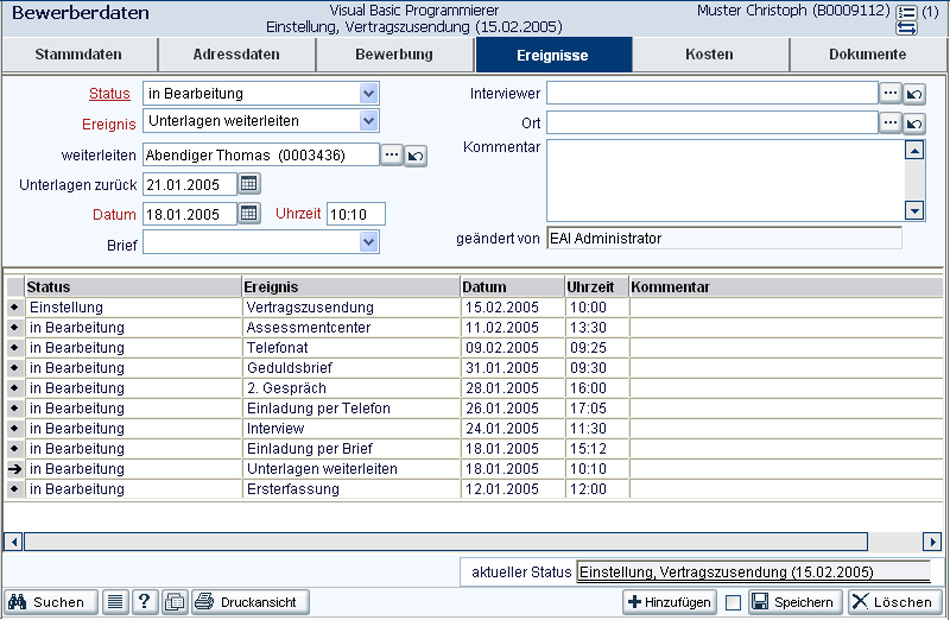Toggle the checkbox next to Speichern

(x=733, y=602)
